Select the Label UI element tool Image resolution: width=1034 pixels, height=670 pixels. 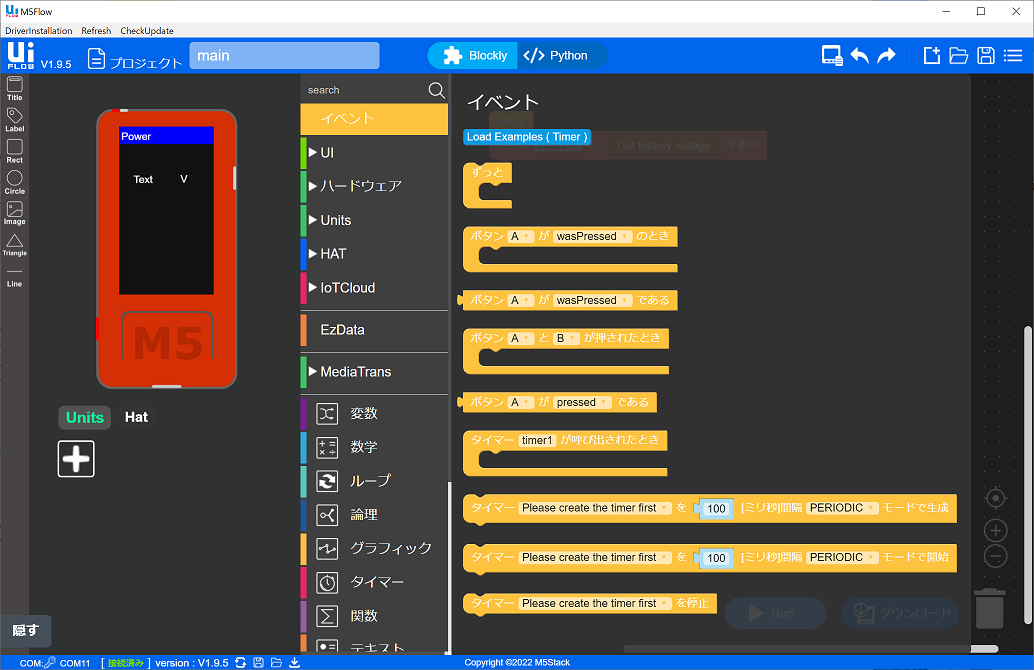(15, 120)
